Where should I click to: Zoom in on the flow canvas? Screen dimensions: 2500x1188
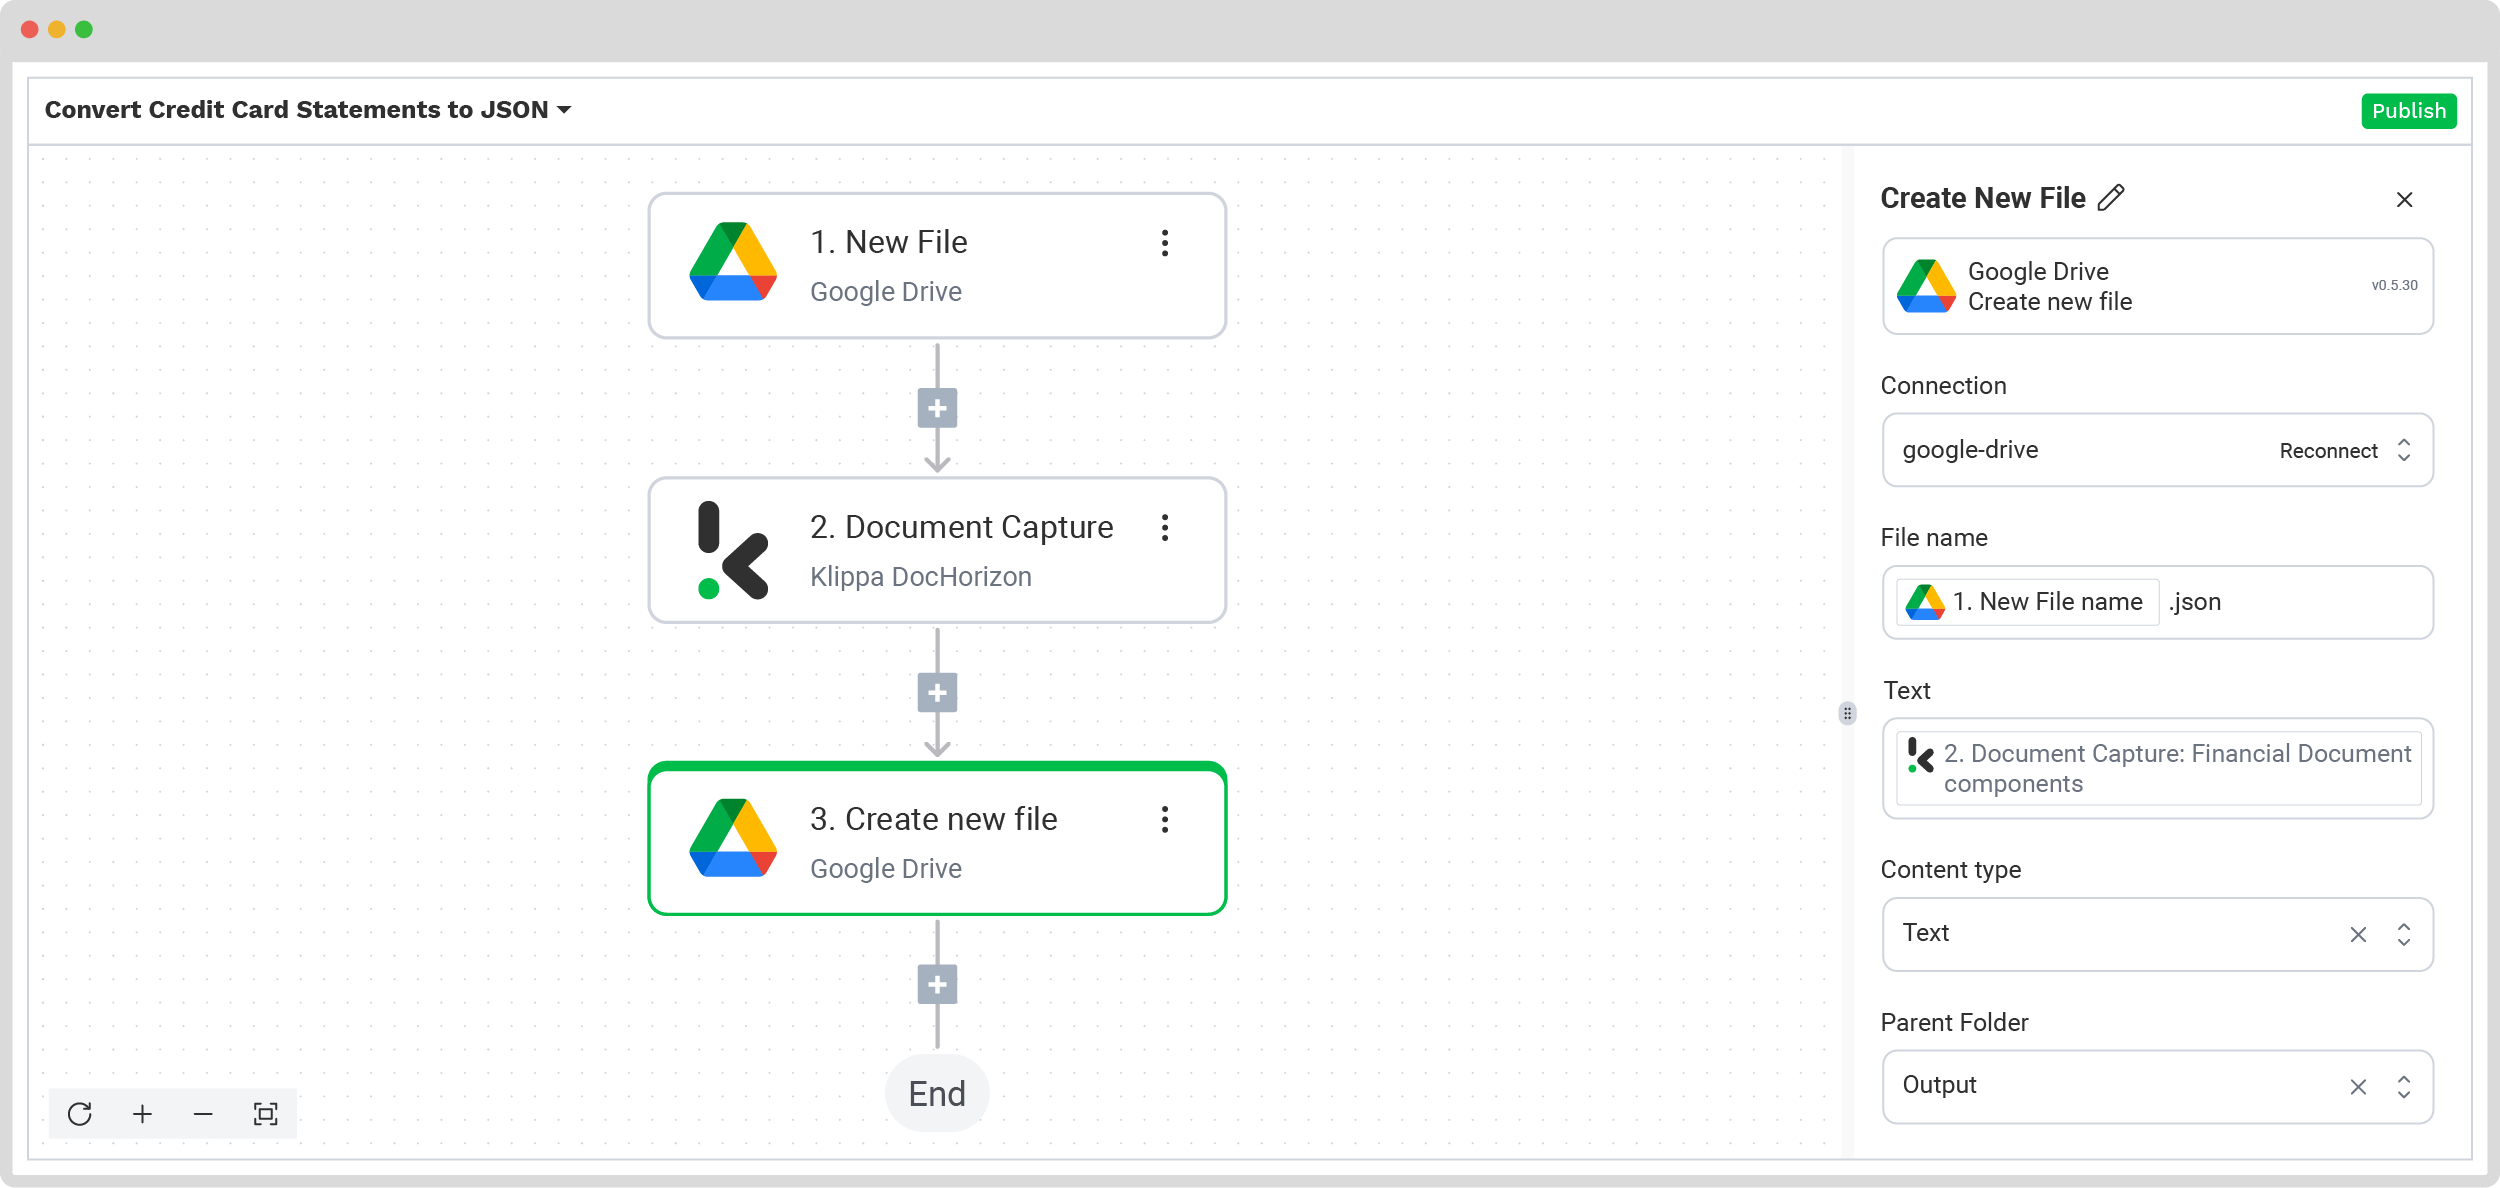click(142, 1113)
